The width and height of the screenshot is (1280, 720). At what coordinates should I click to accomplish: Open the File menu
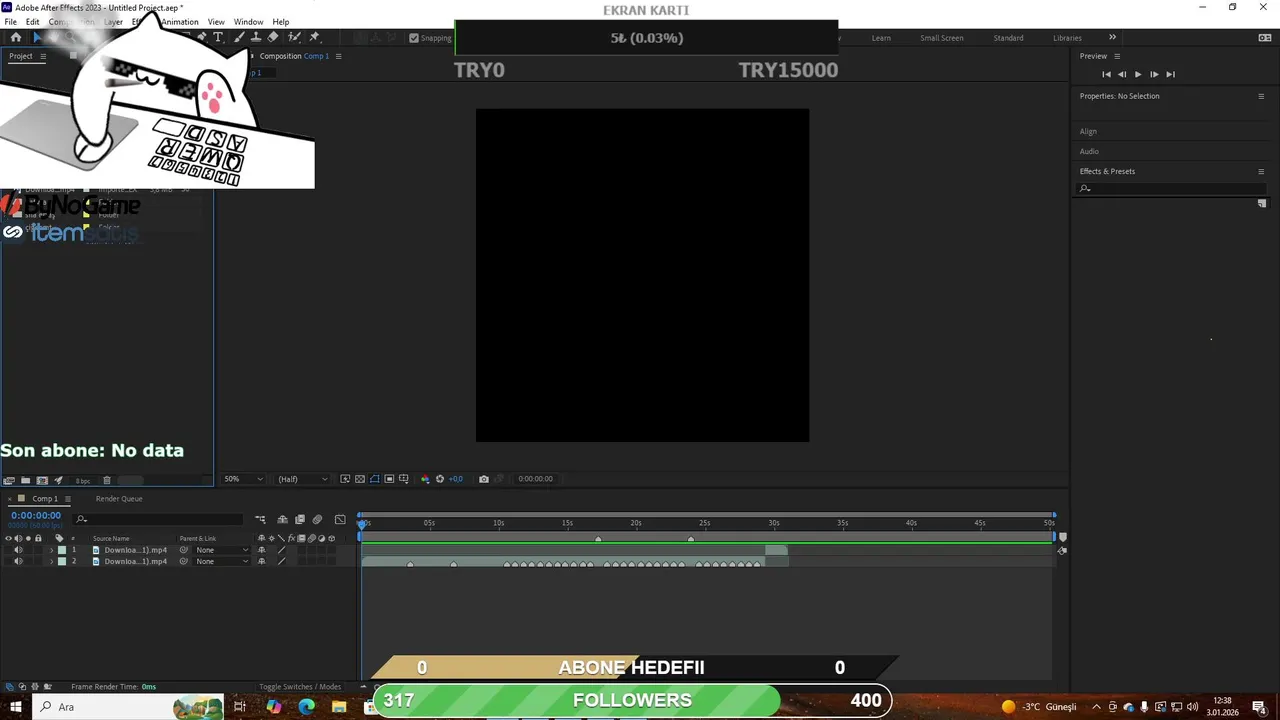pyautogui.click(x=10, y=22)
